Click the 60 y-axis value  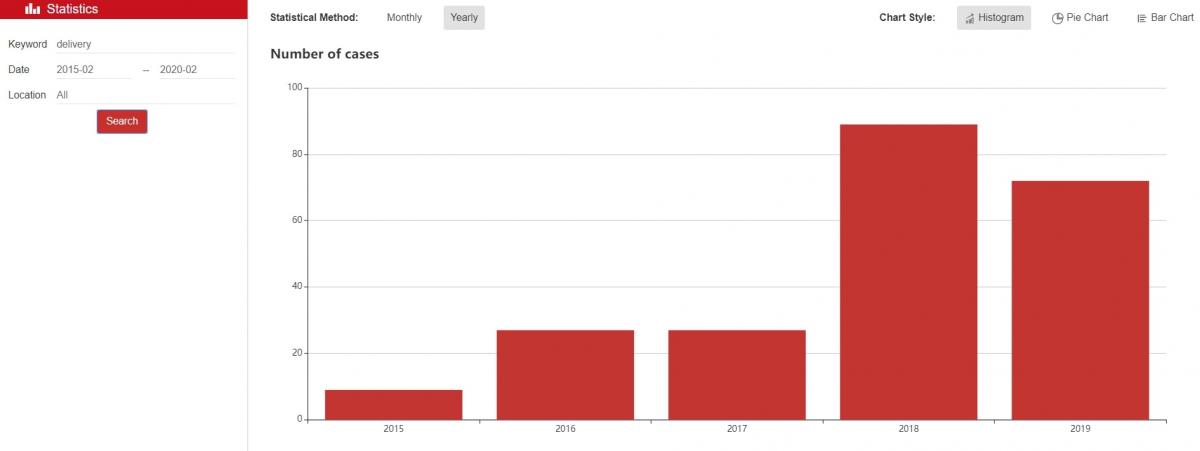pyautogui.click(x=297, y=220)
